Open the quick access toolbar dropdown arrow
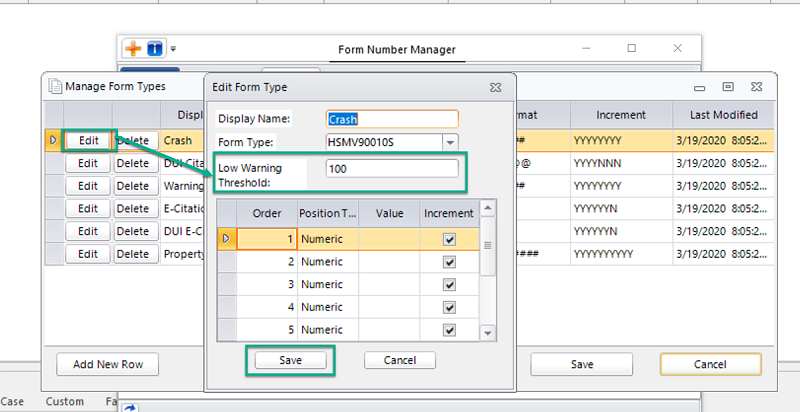 172,48
